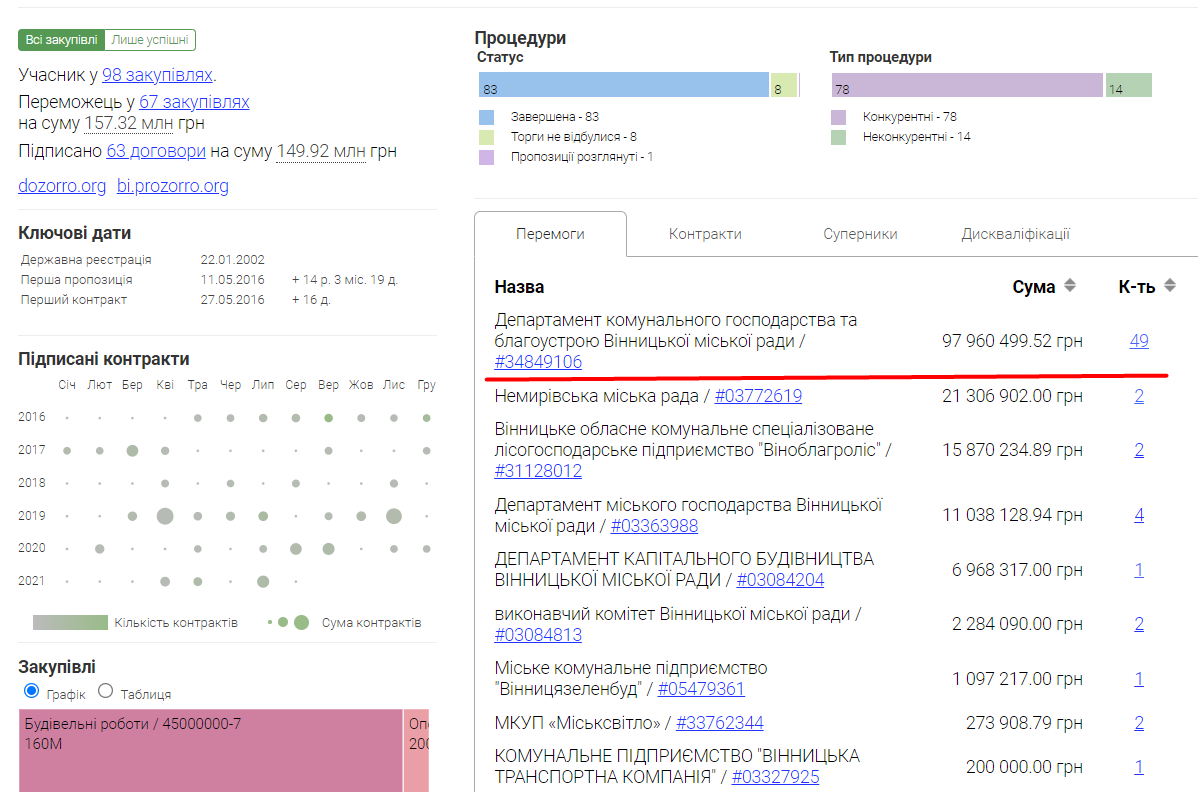Click the green Неконкурентні legend square
This screenshot has height=792, width=1198.
click(839, 137)
